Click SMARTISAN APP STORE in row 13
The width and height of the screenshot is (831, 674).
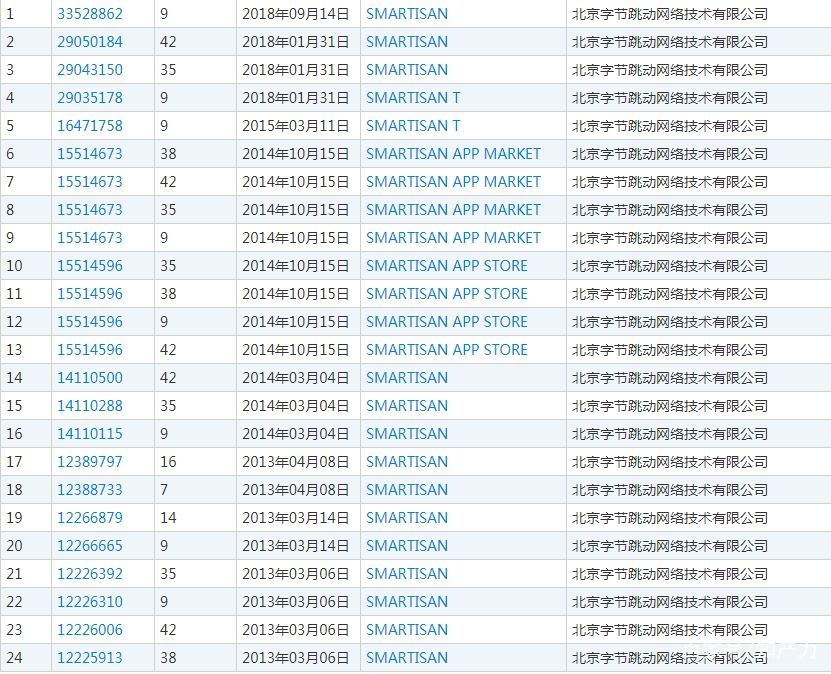(447, 350)
